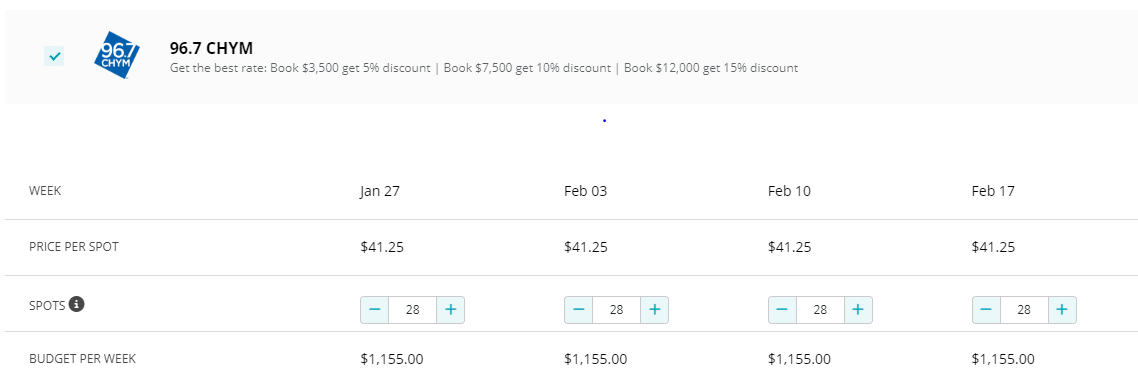Screen dimensions: 1138x386
Task: Decrease spots for Feb 17 week
Action: click(x=987, y=310)
